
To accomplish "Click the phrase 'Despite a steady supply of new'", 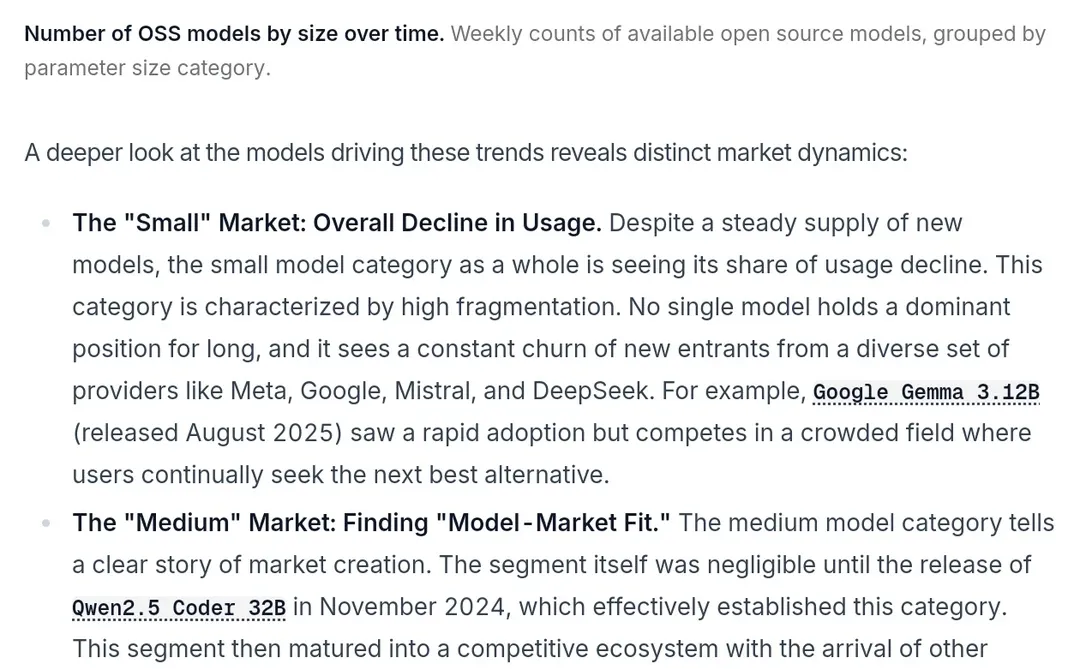I will pyautogui.click(x=785, y=223).
